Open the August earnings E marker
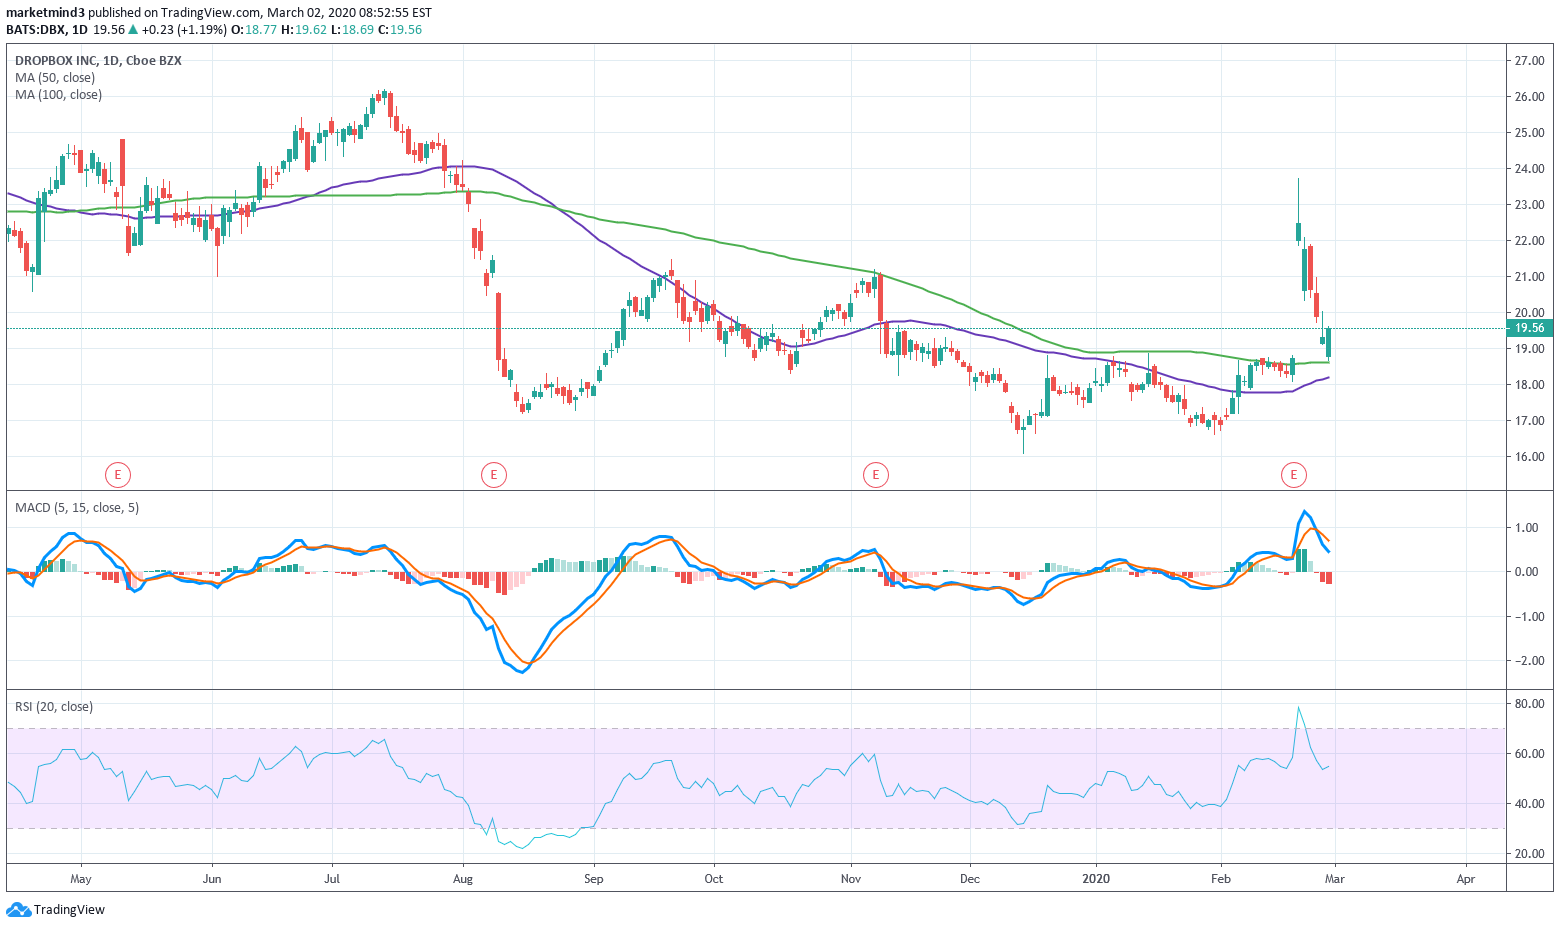 tap(493, 474)
